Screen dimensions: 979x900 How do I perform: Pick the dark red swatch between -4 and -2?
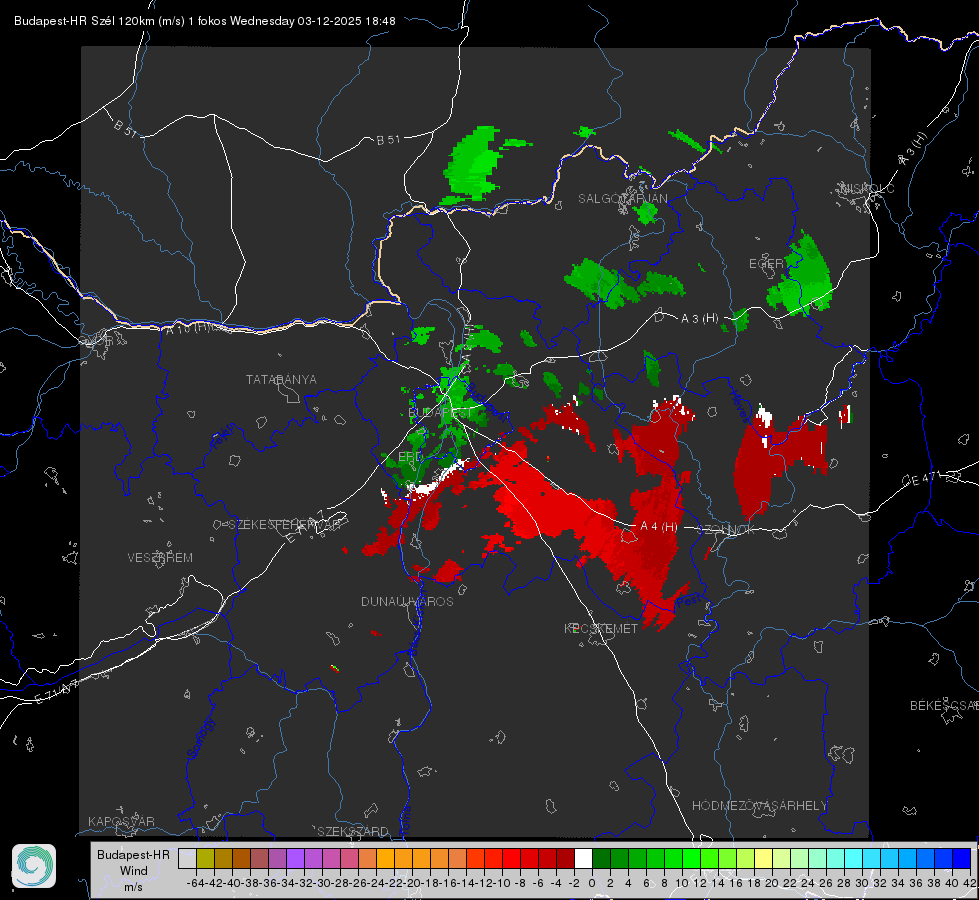pos(565,858)
